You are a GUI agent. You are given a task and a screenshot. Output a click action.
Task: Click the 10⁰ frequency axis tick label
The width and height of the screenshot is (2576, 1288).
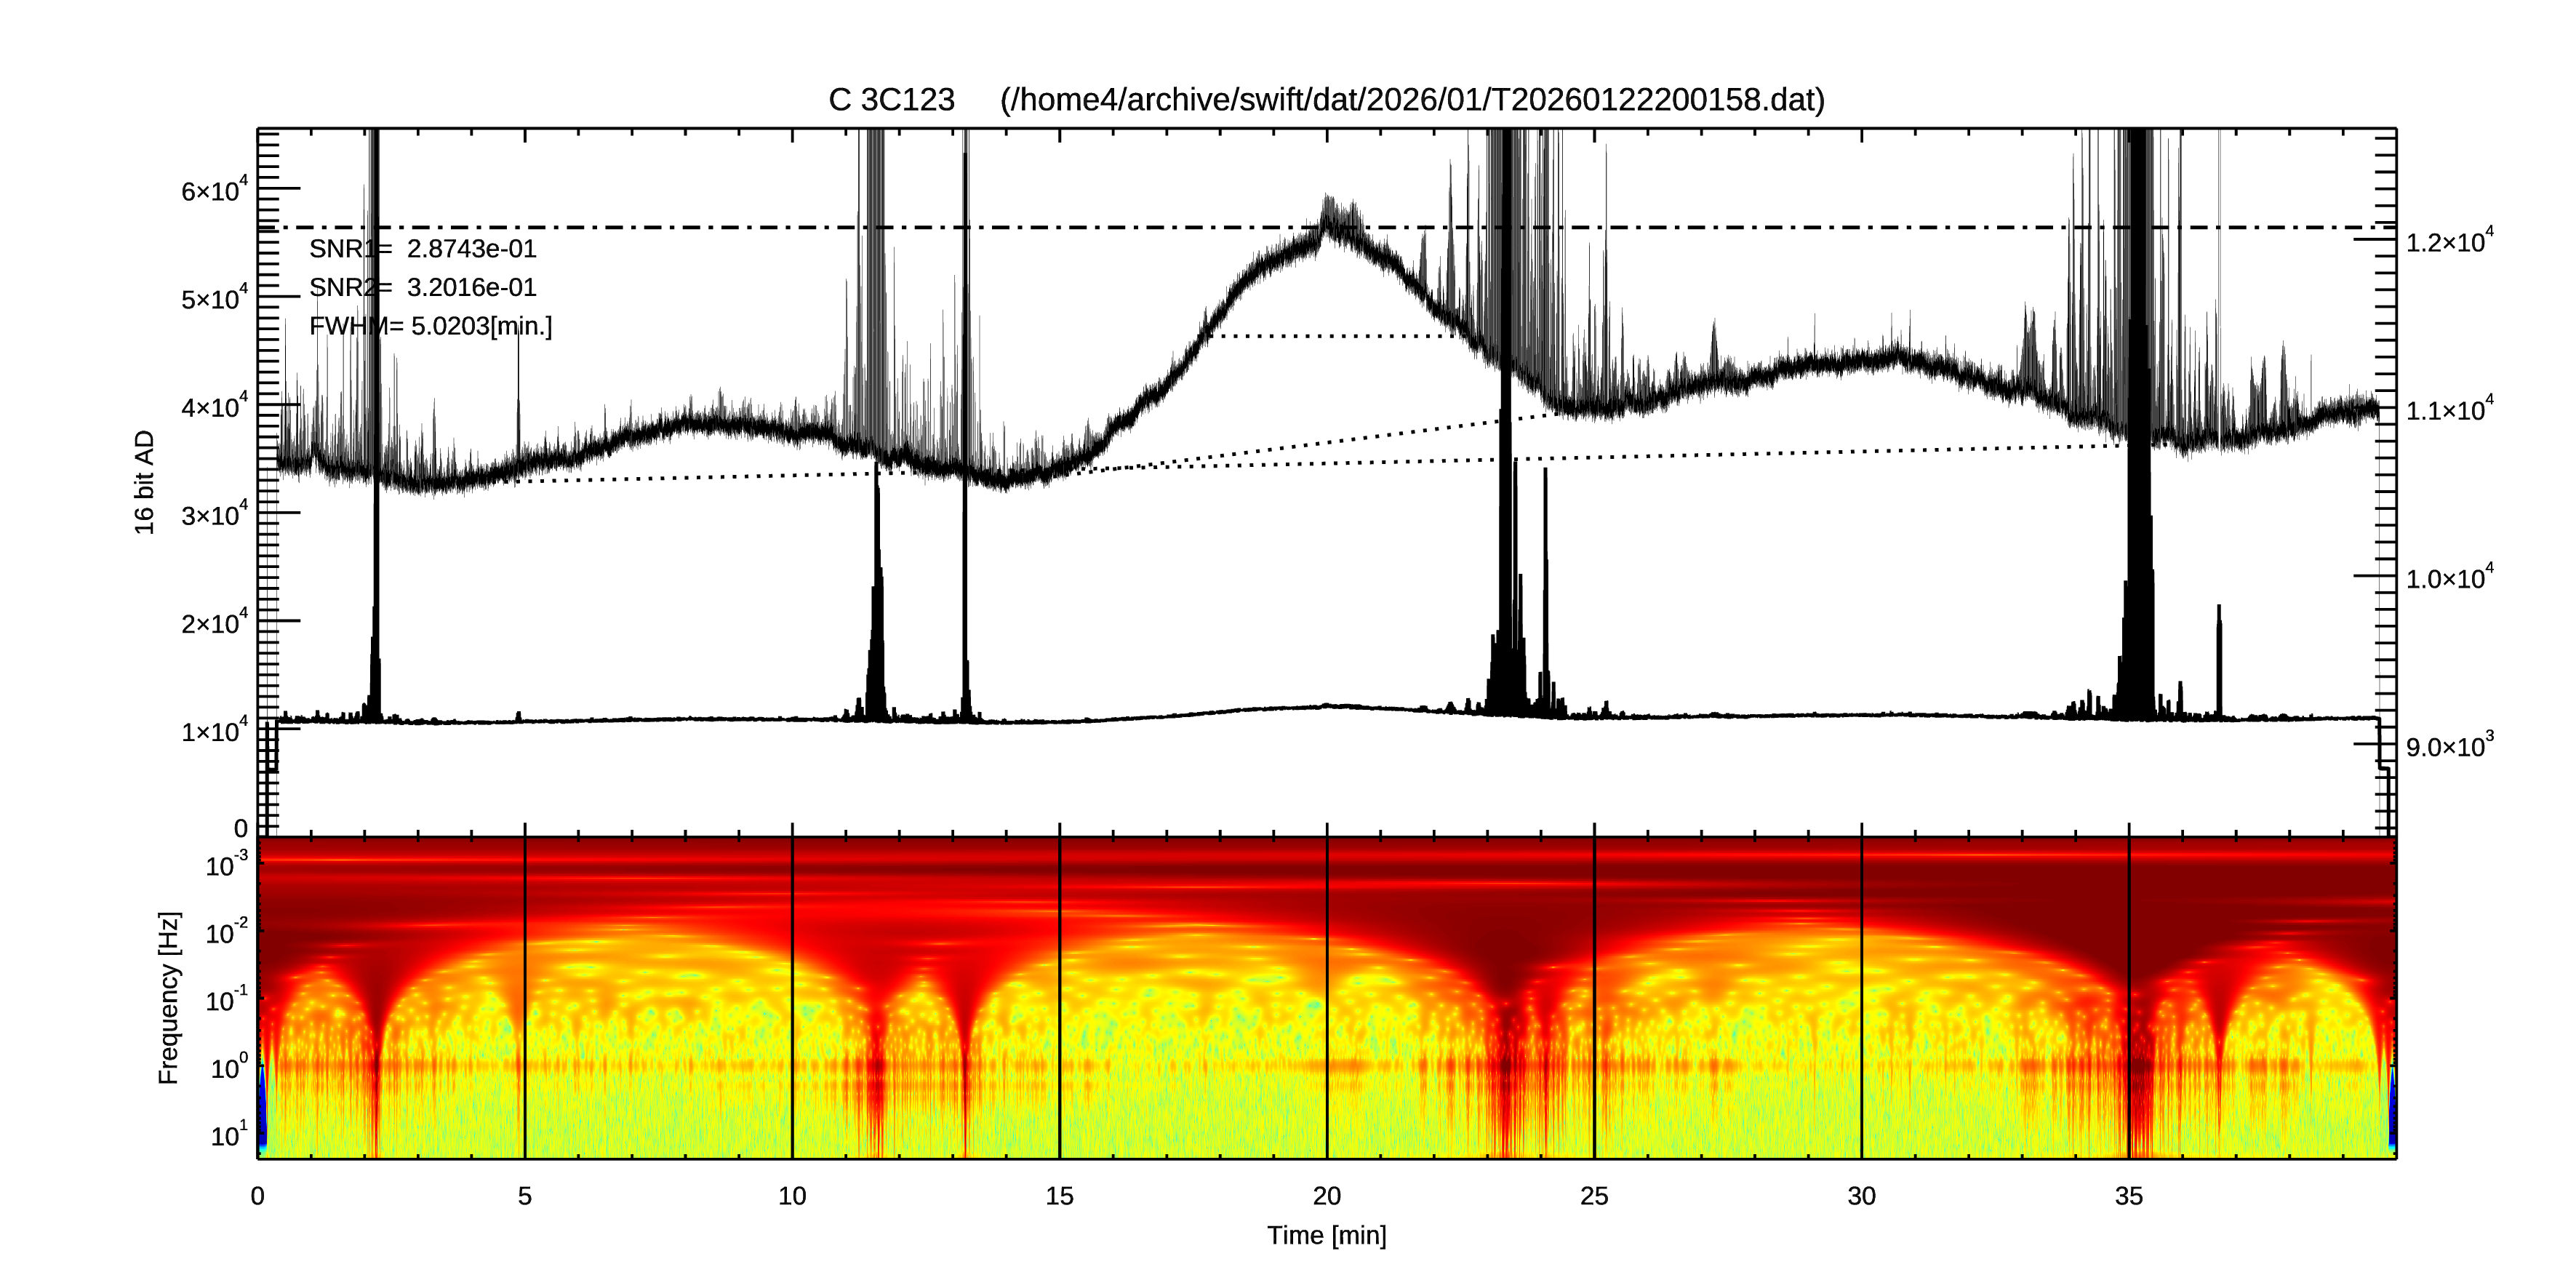pyautogui.click(x=227, y=1068)
